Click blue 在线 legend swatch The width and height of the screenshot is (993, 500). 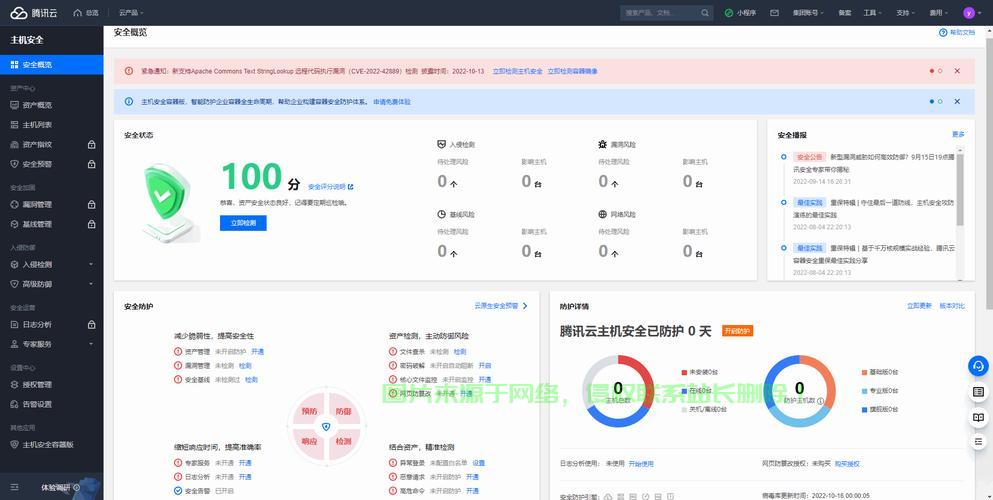684,391
